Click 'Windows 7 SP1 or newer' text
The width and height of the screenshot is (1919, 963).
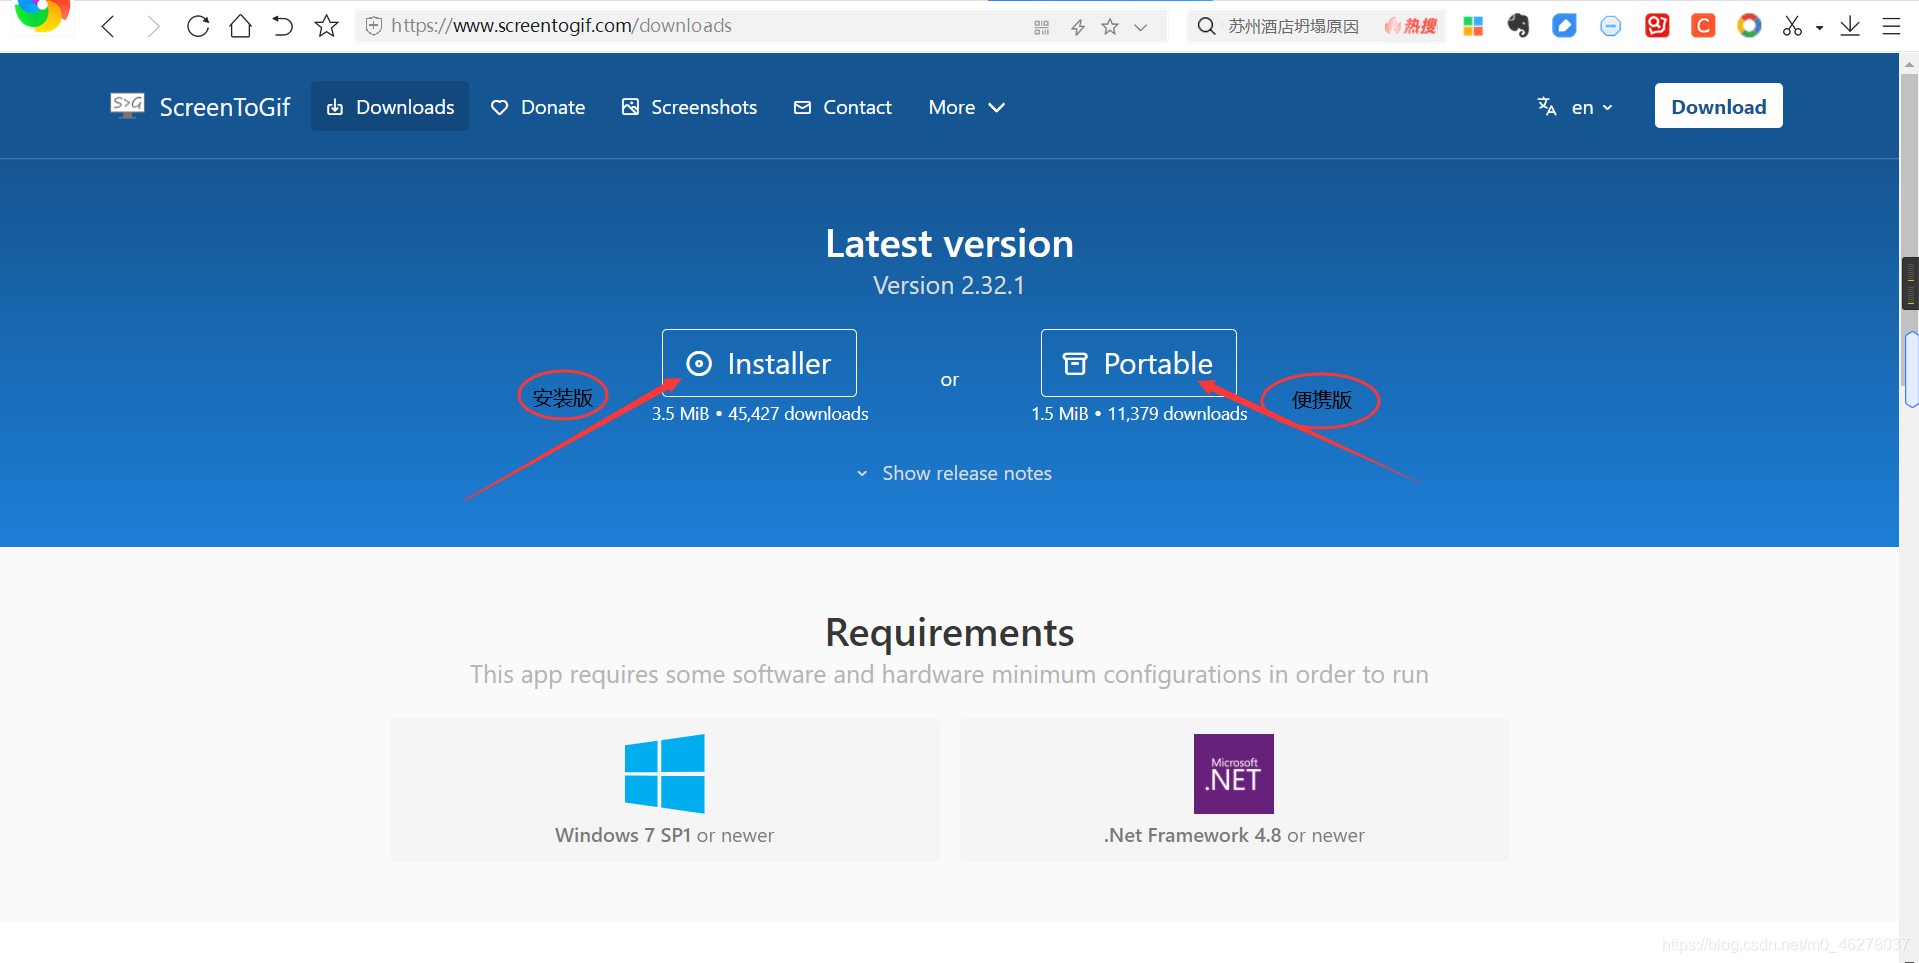pyautogui.click(x=664, y=835)
